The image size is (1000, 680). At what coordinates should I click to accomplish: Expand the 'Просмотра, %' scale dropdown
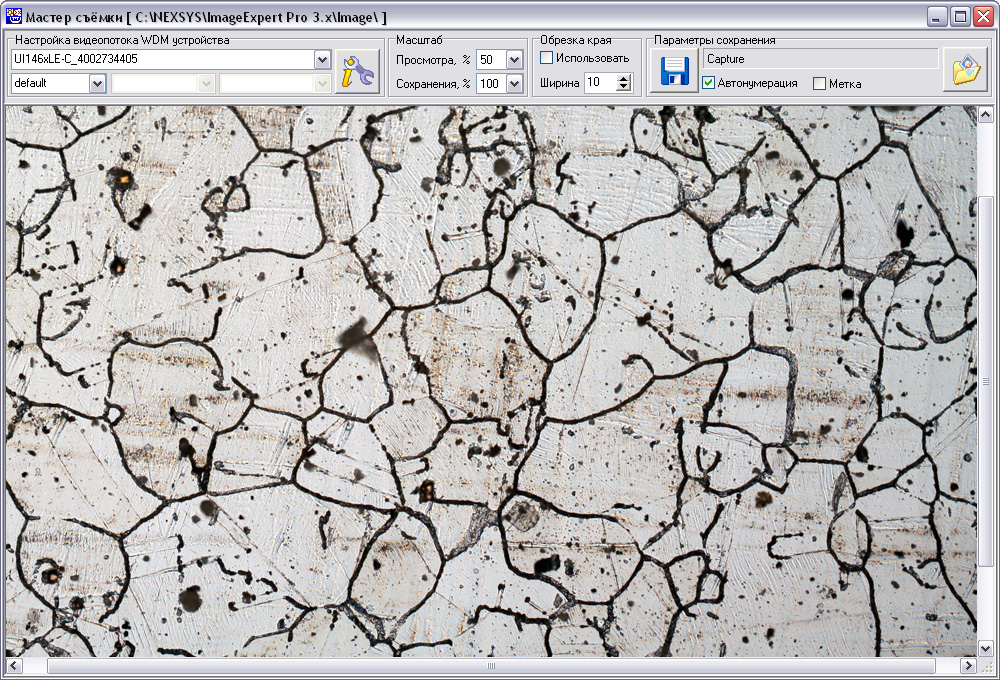click(x=514, y=60)
